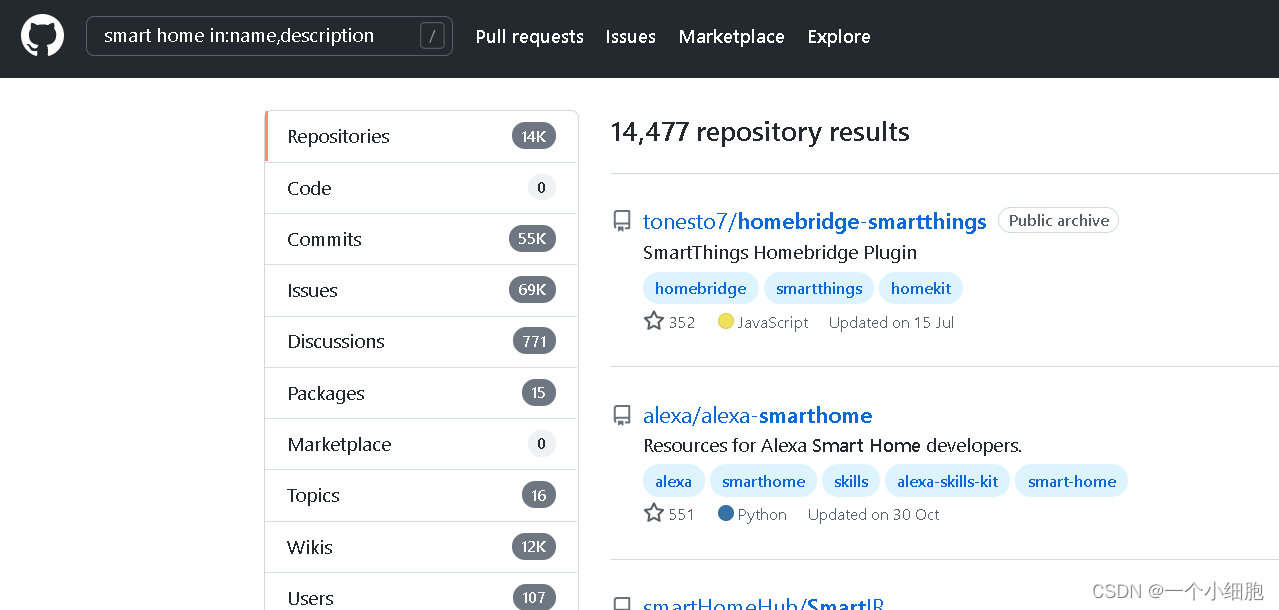Click the alexa-skills-kit topic tag
Screen dimensions: 1279x610
947,481
